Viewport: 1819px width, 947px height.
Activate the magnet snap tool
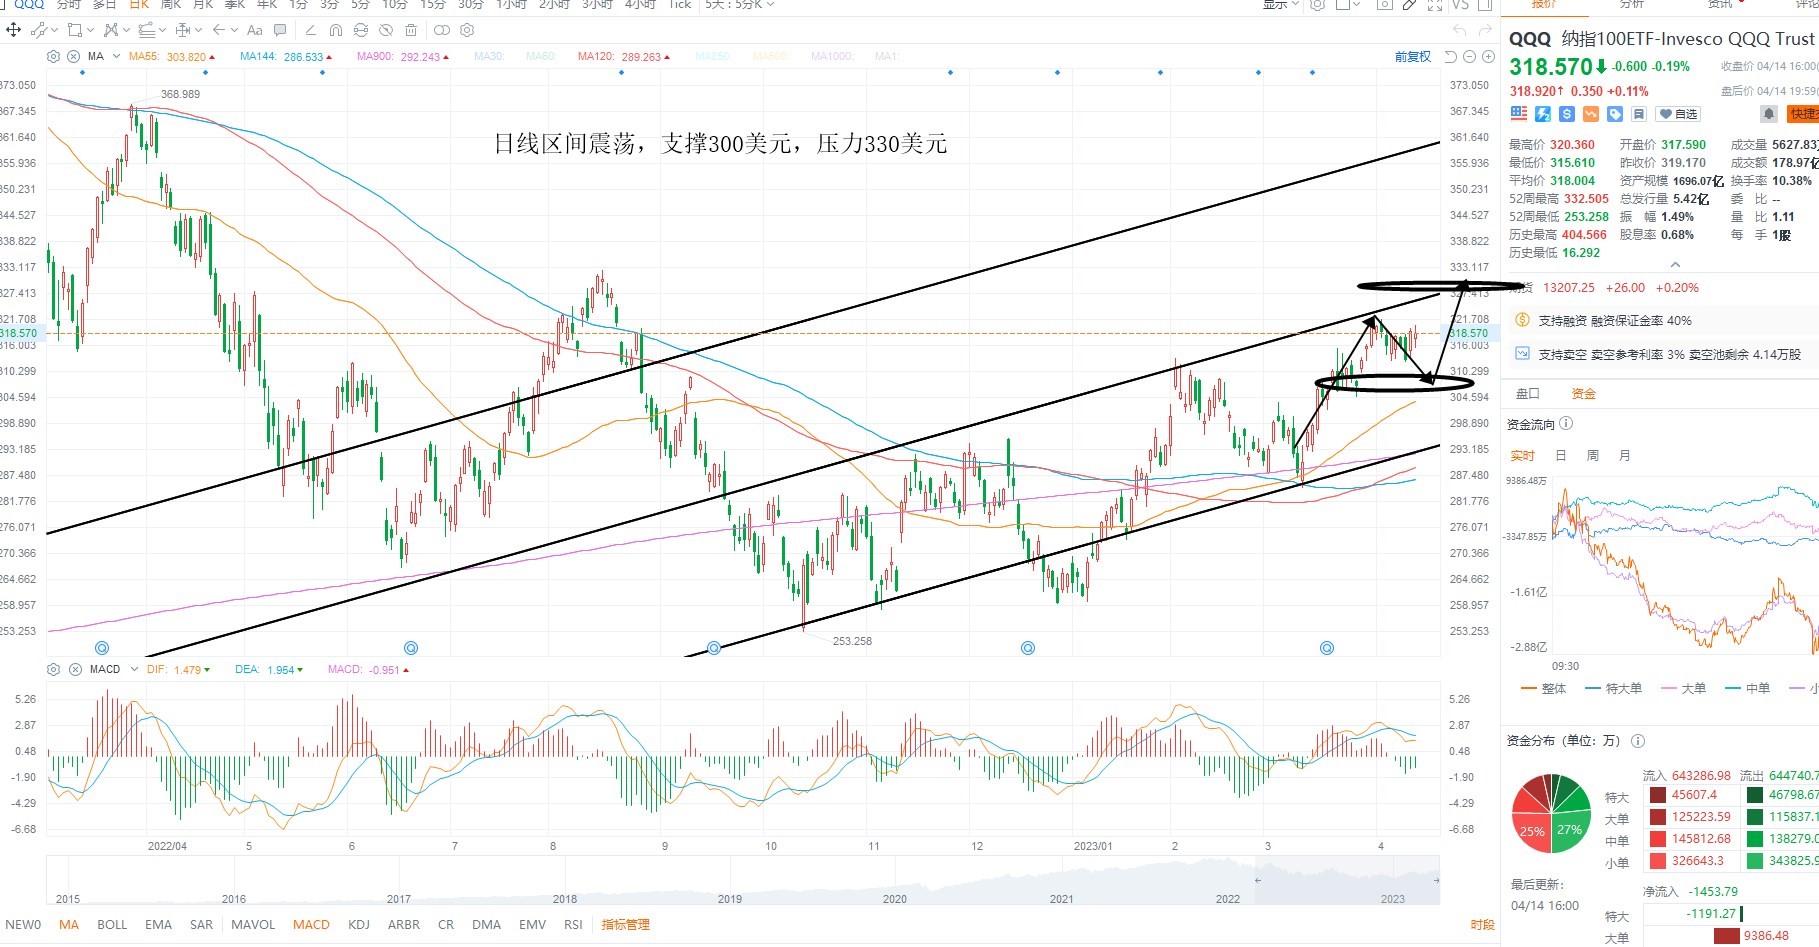[x=336, y=30]
